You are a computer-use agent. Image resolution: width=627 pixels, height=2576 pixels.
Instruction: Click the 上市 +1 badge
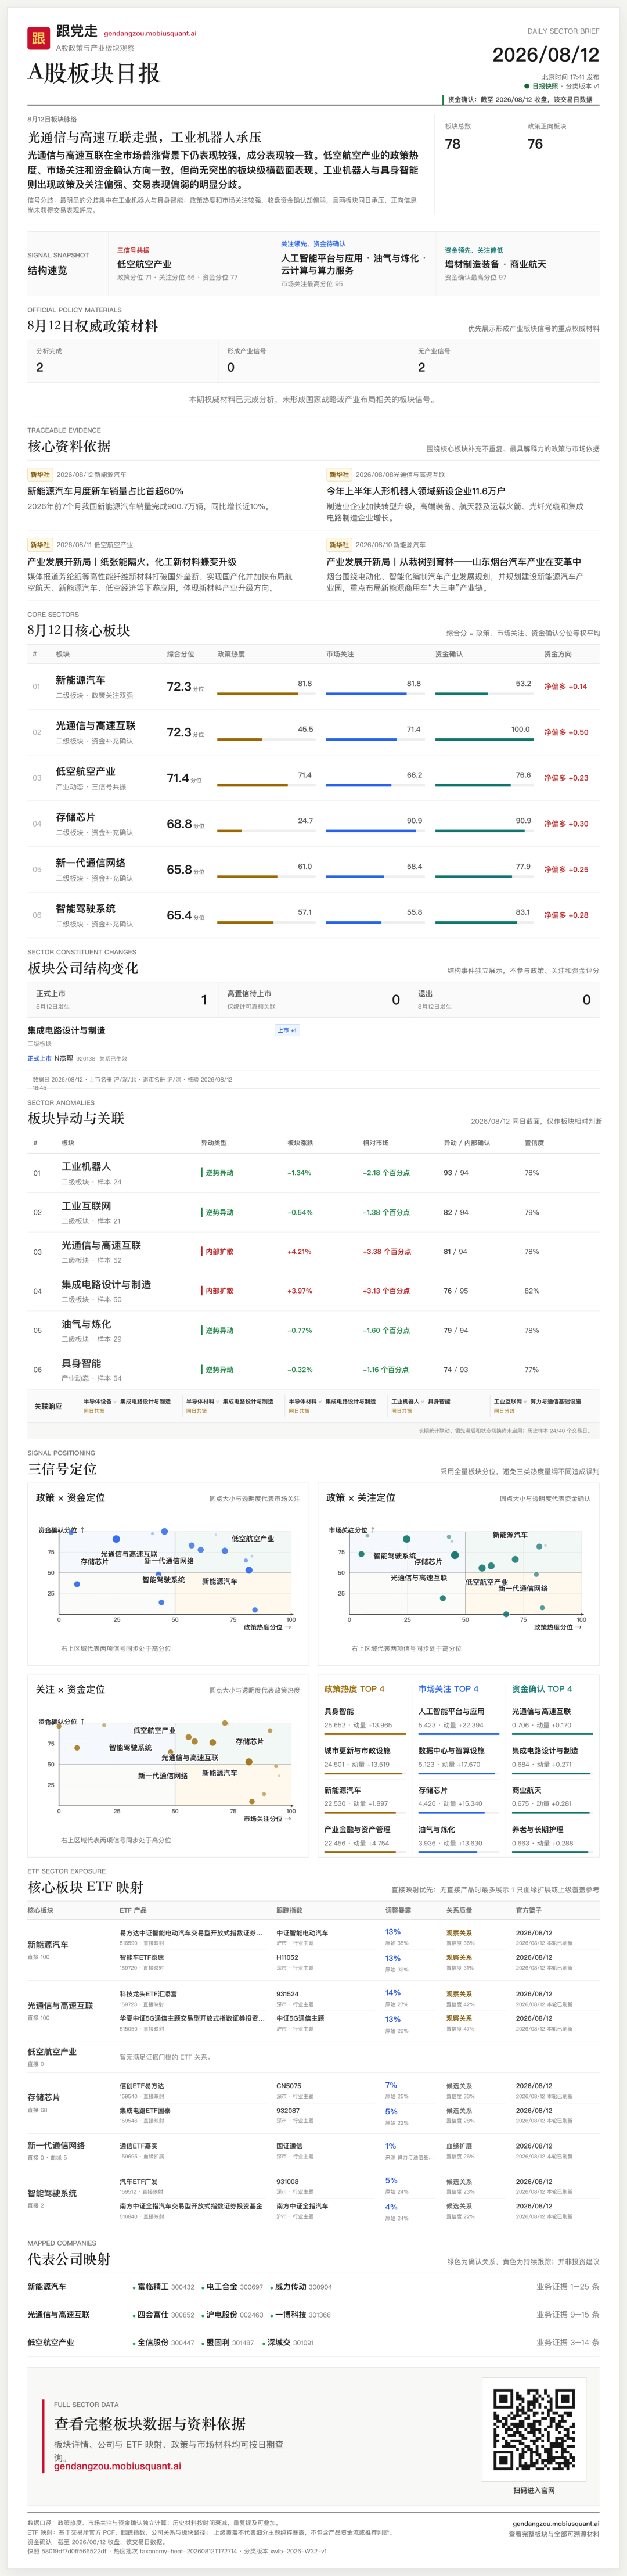pos(287,1030)
